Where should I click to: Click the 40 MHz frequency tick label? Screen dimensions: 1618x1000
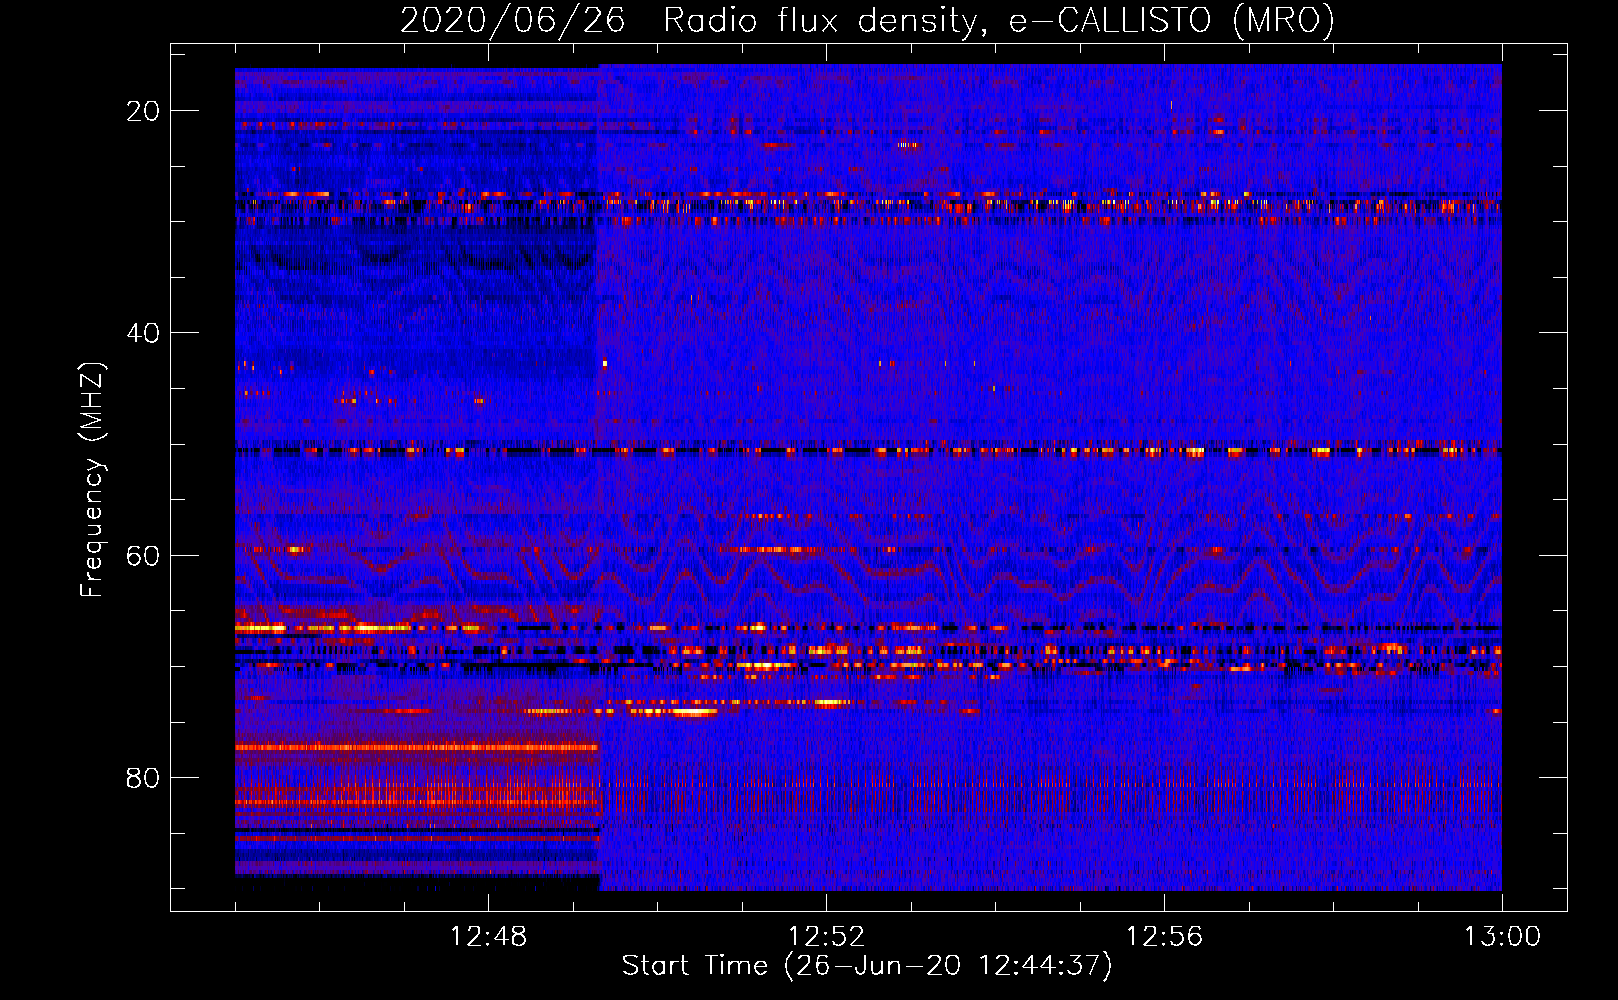(143, 333)
